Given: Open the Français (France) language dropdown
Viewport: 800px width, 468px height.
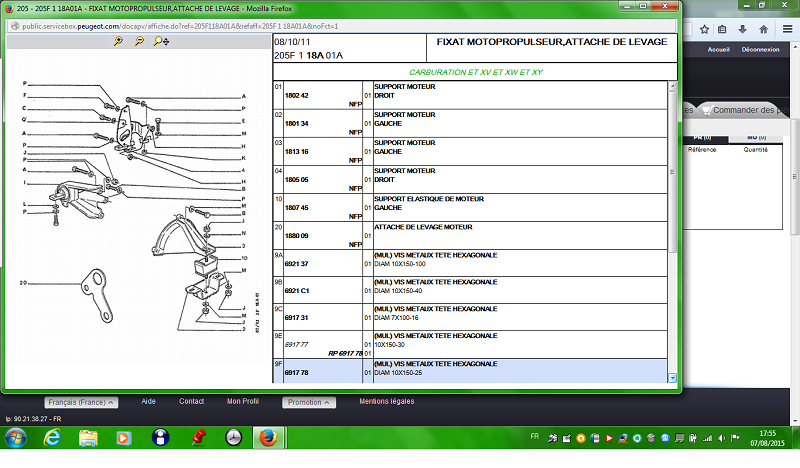Looking at the screenshot, I should [x=81, y=402].
